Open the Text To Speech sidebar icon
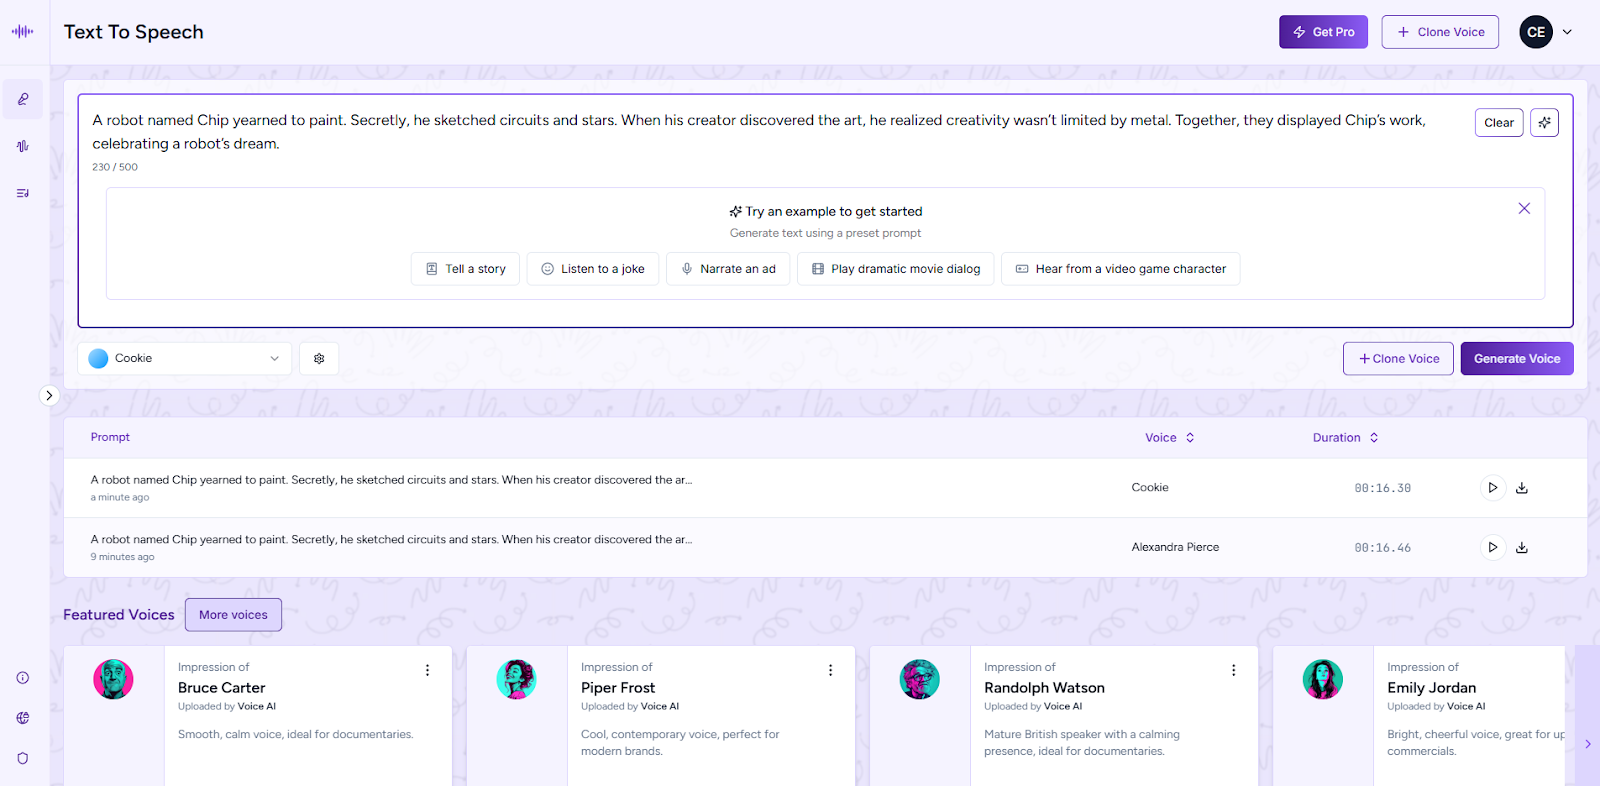This screenshot has height=786, width=1600. pyautogui.click(x=23, y=99)
